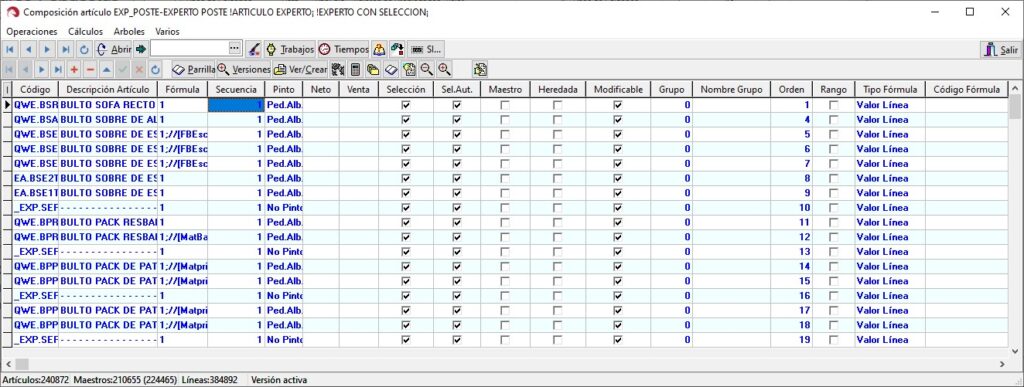Screen dimensions: 1024x387
Task: Open the Cálculos menu
Action: pyautogui.click(x=86, y=31)
